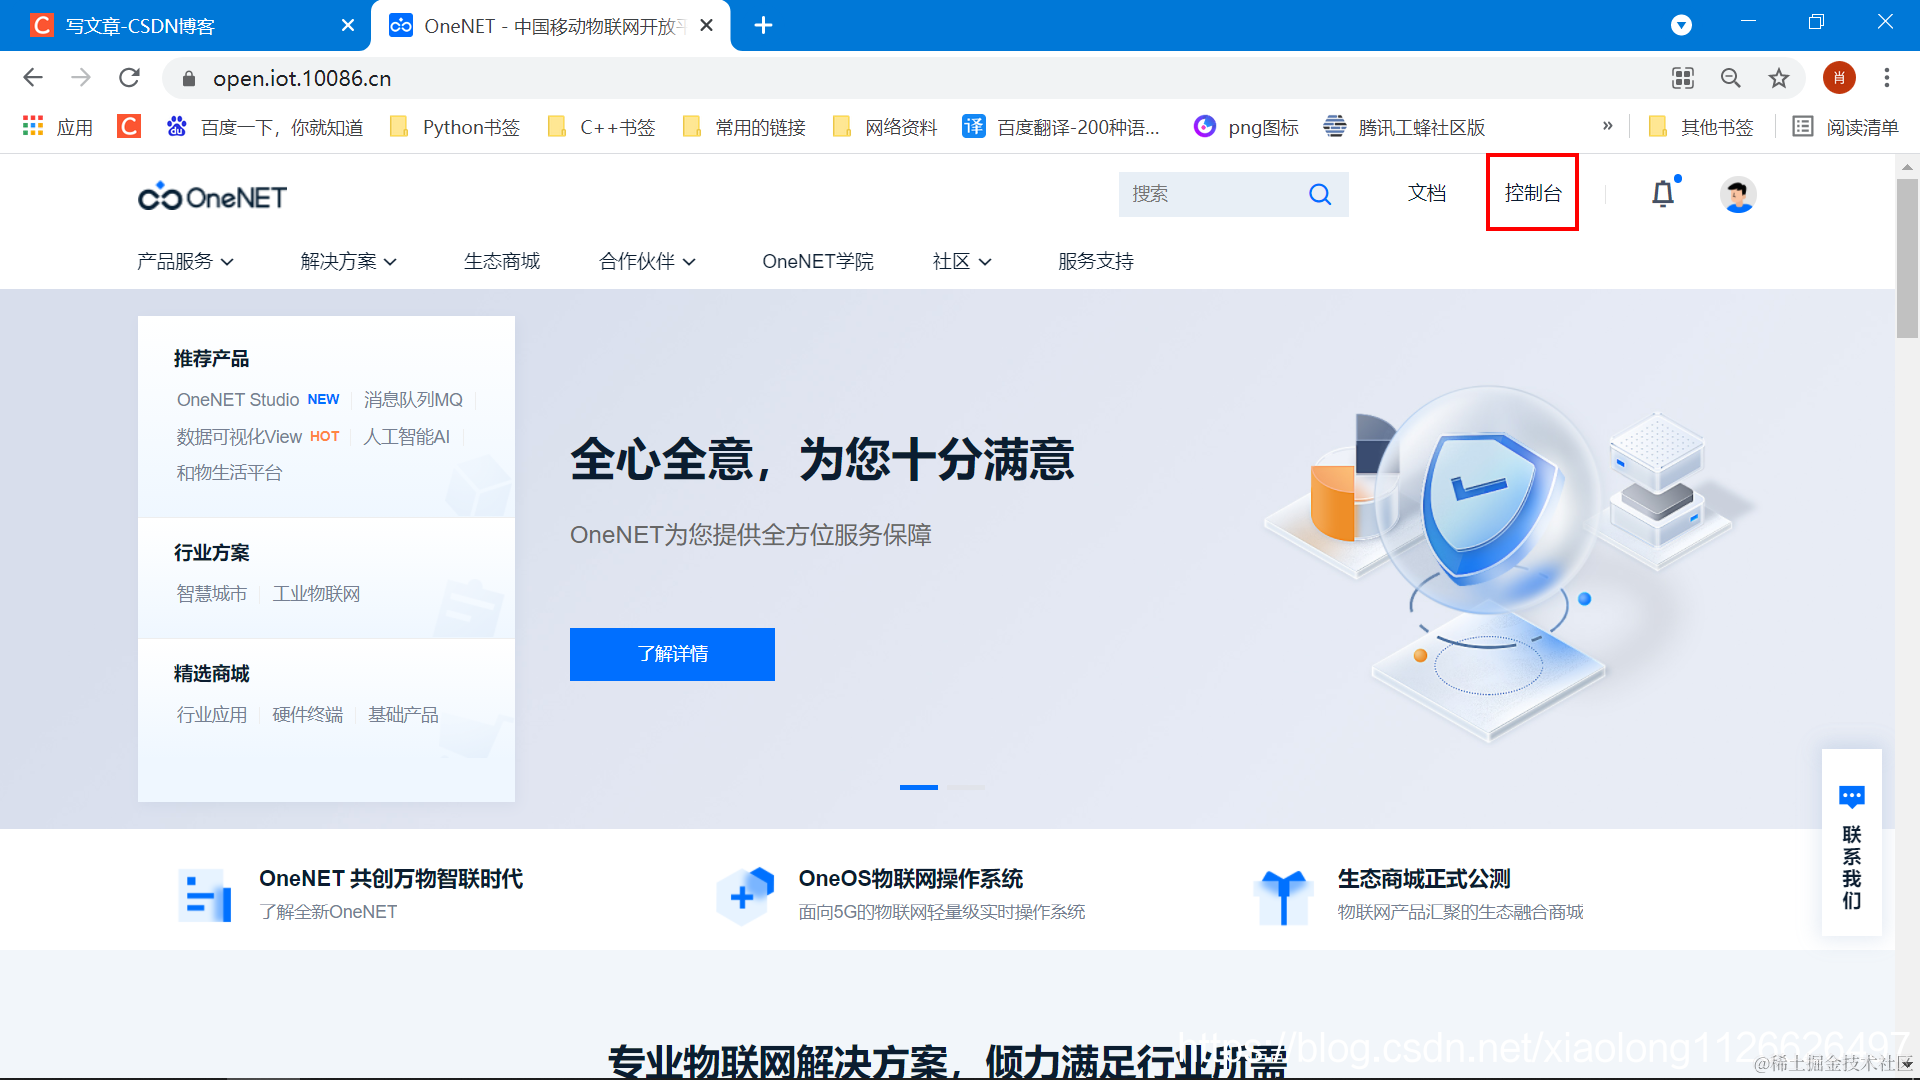Click into the 搜索 search field
The height and width of the screenshot is (1080, 1920).
pos(1210,194)
